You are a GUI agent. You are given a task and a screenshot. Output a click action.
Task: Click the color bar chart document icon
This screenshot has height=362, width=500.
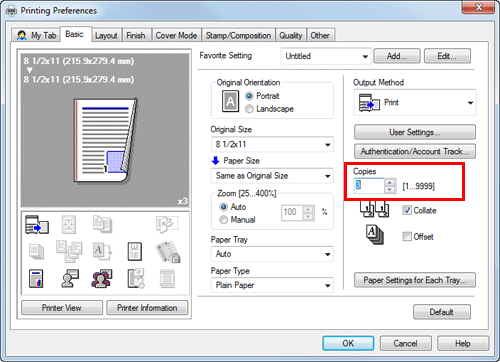pos(36,278)
